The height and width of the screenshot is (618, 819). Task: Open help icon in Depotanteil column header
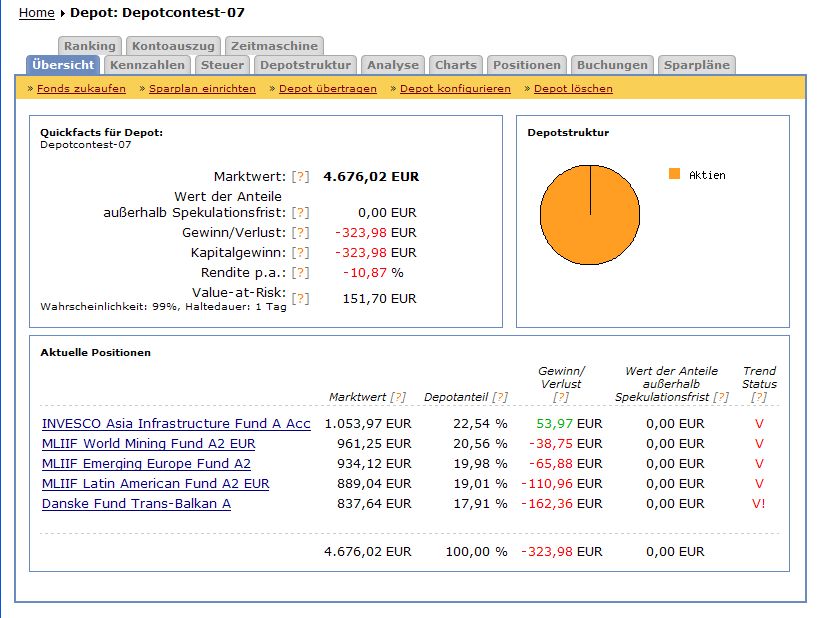click(x=498, y=397)
